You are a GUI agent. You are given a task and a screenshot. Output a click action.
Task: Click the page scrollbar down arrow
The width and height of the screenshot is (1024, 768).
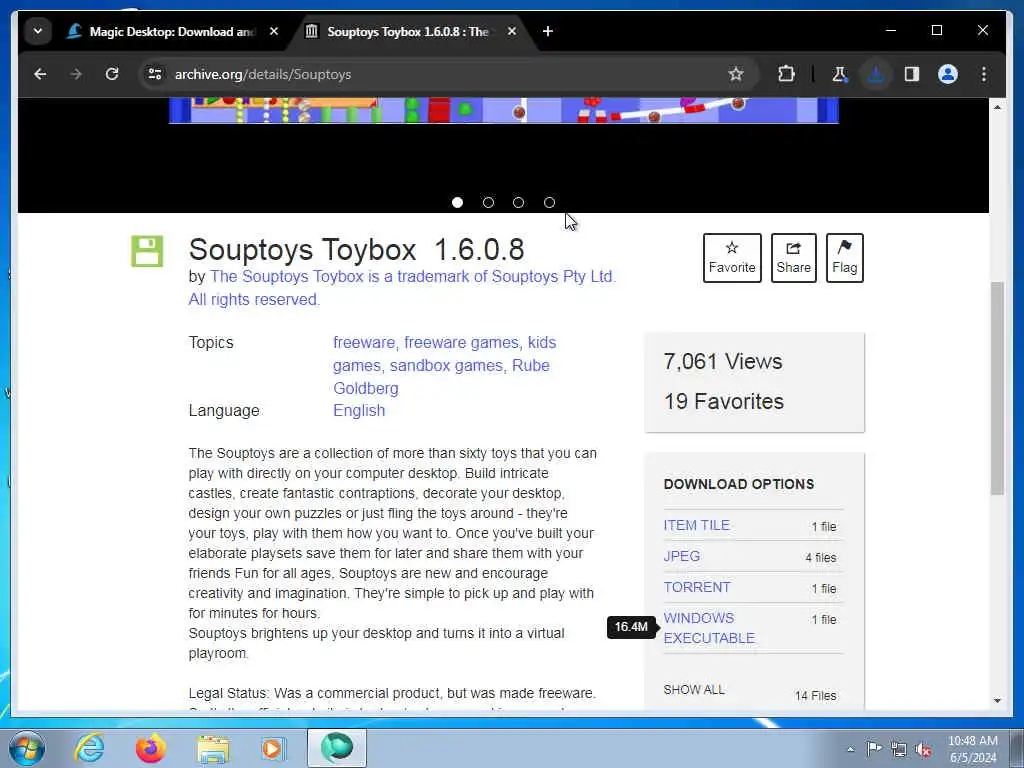click(x=997, y=701)
